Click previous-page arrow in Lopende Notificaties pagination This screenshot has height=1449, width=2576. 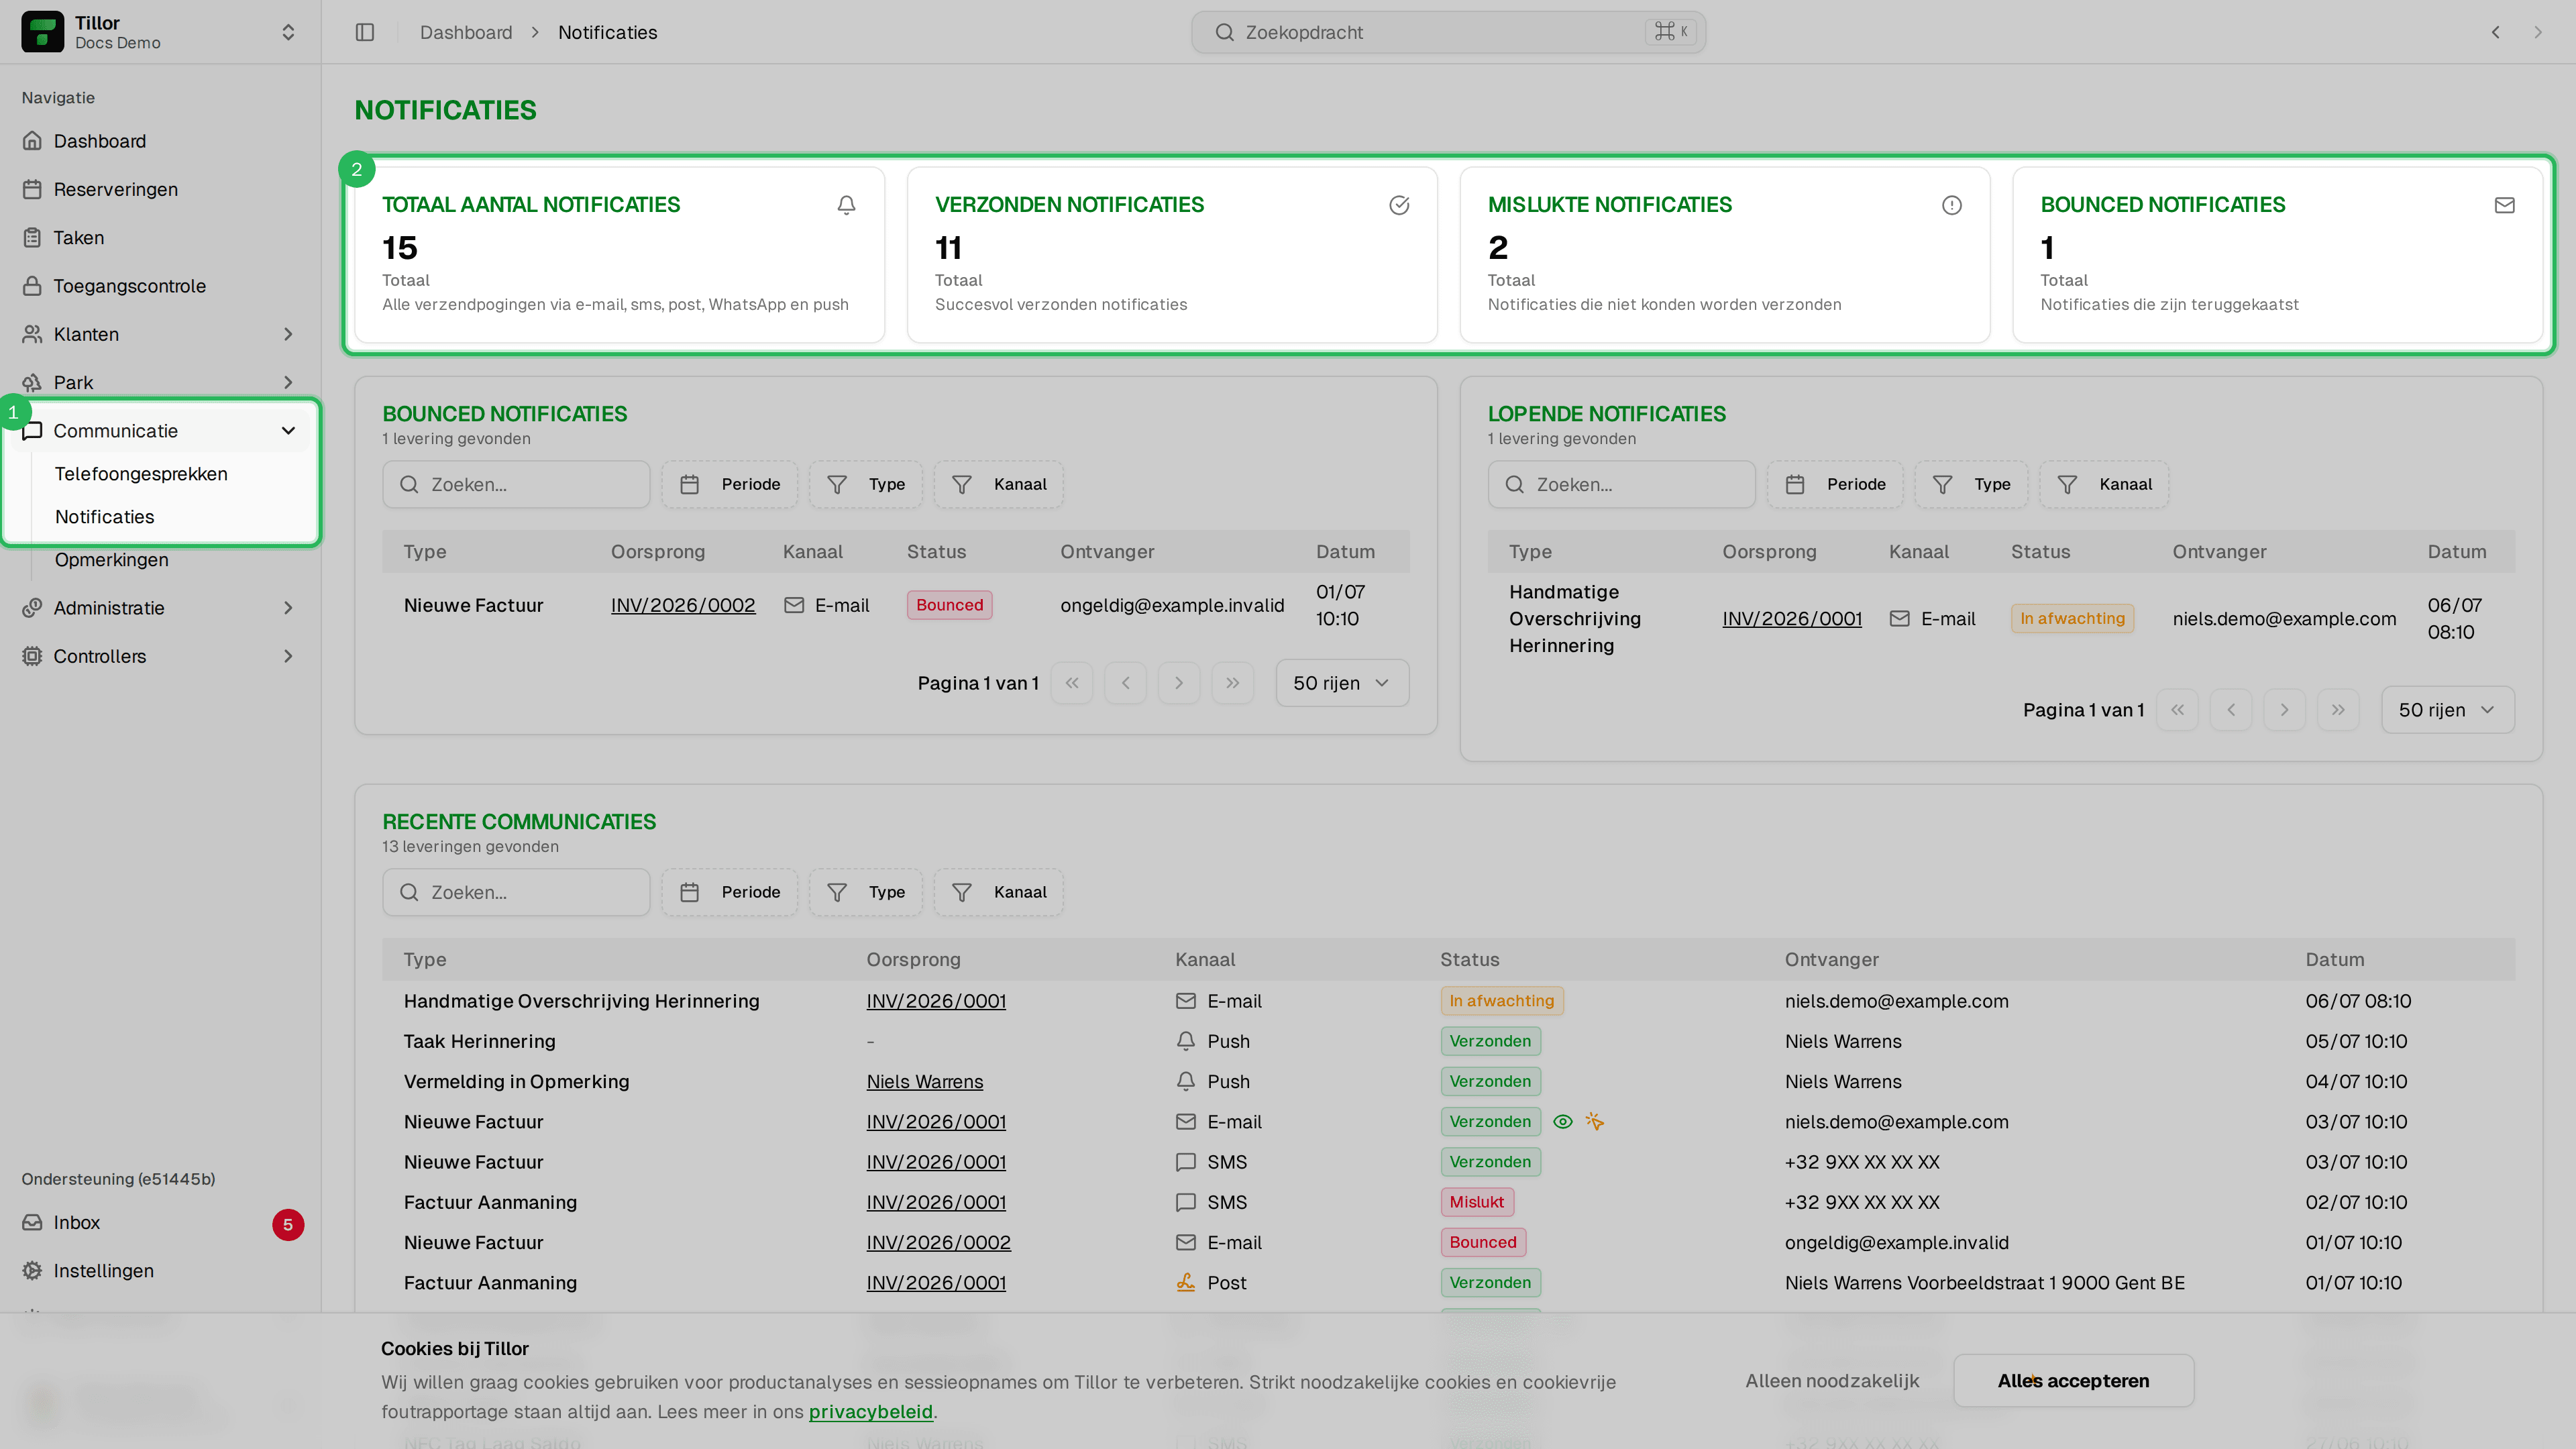(2231, 710)
